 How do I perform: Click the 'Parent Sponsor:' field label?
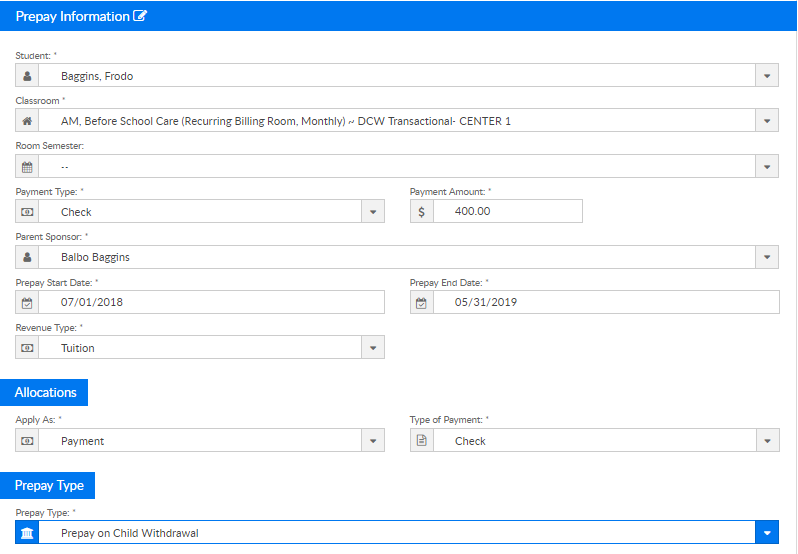[x=49, y=237]
